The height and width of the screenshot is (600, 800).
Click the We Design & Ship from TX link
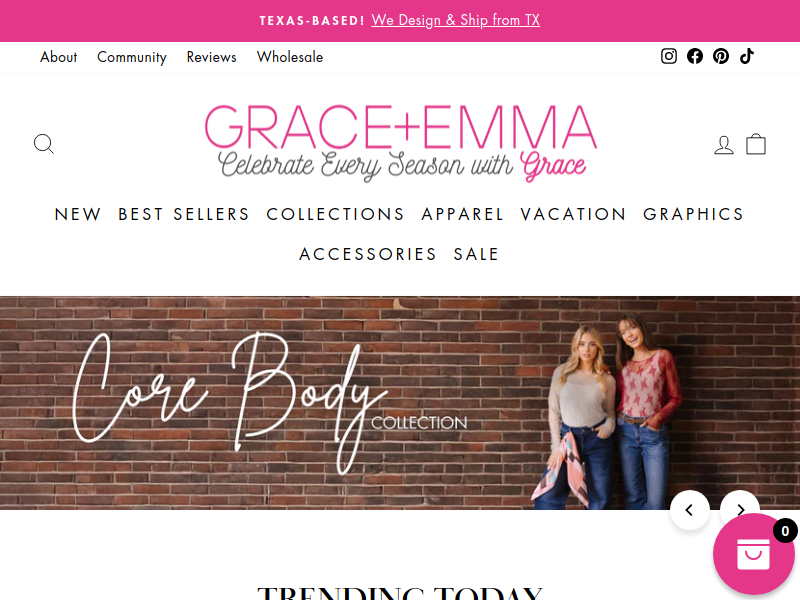[x=456, y=20]
